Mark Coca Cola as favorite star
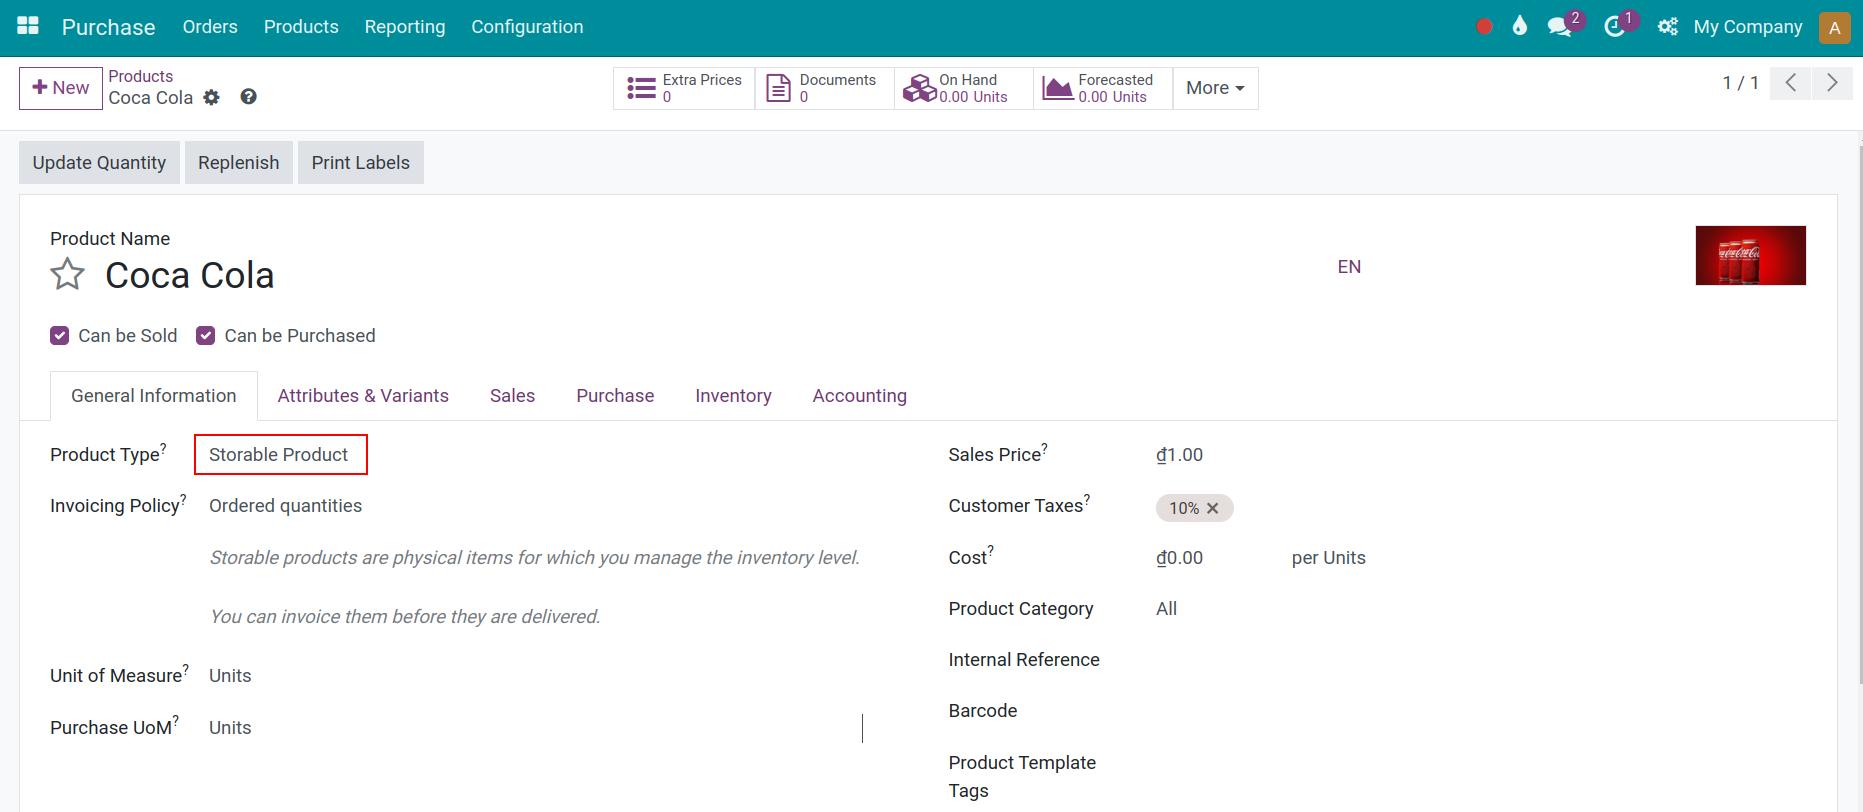Viewport: 1863px width, 812px height. tap(68, 274)
